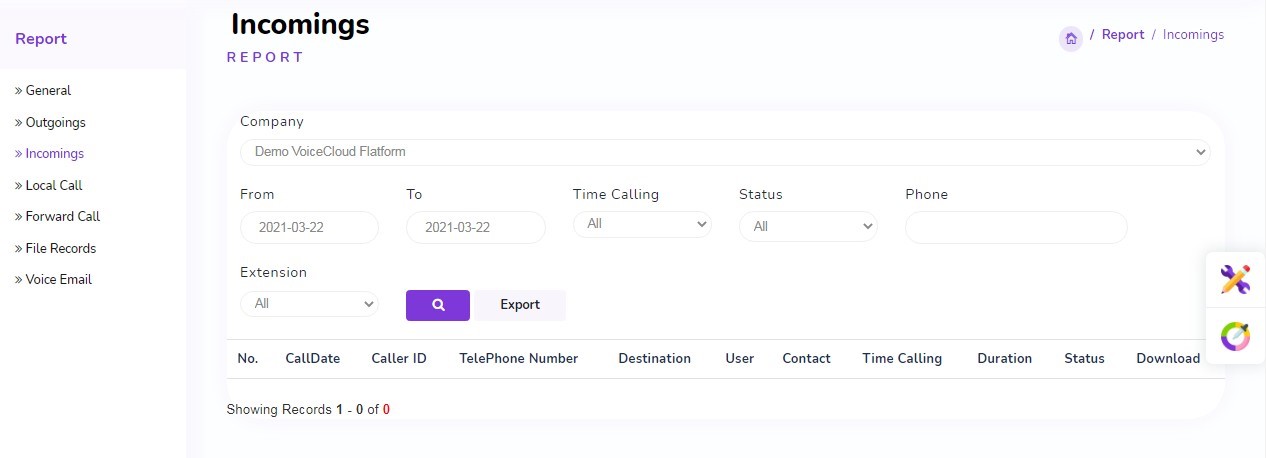The image size is (1266, 458).
Task: Open Voice Email from sidebar
Action: [x=58, y=279]
